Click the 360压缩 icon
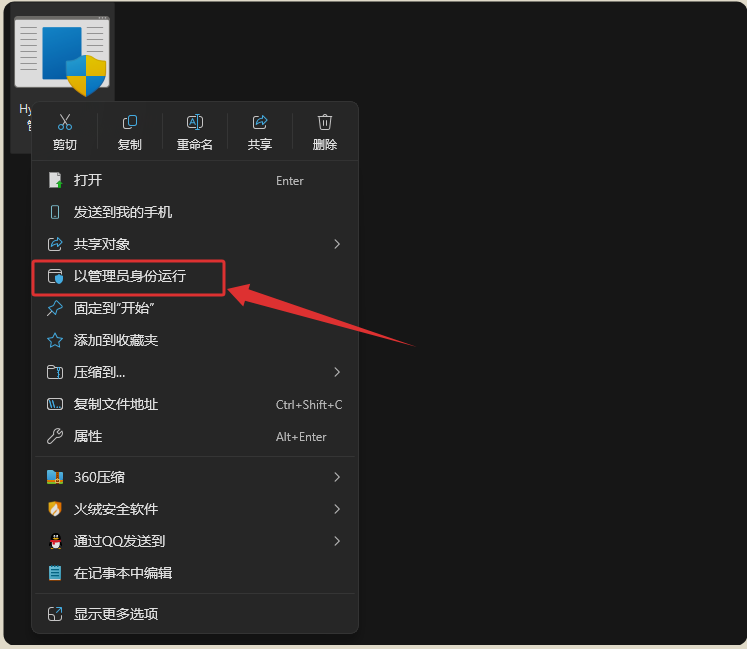Viewport: 747px width, 649px height. tap(55, 477)
